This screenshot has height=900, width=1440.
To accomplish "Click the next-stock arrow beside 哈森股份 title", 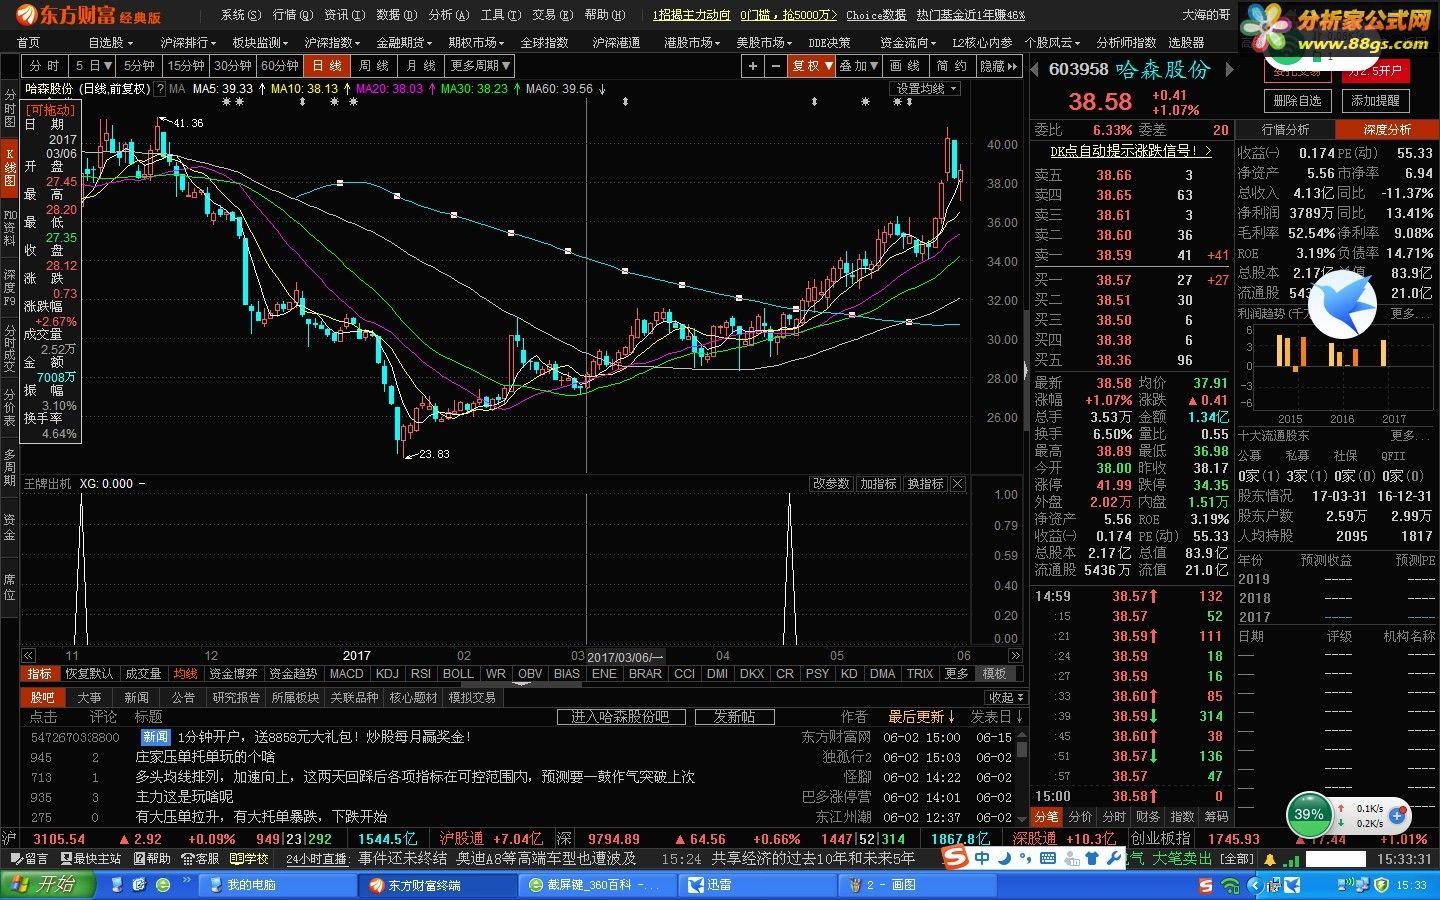I will point(1230,70).
